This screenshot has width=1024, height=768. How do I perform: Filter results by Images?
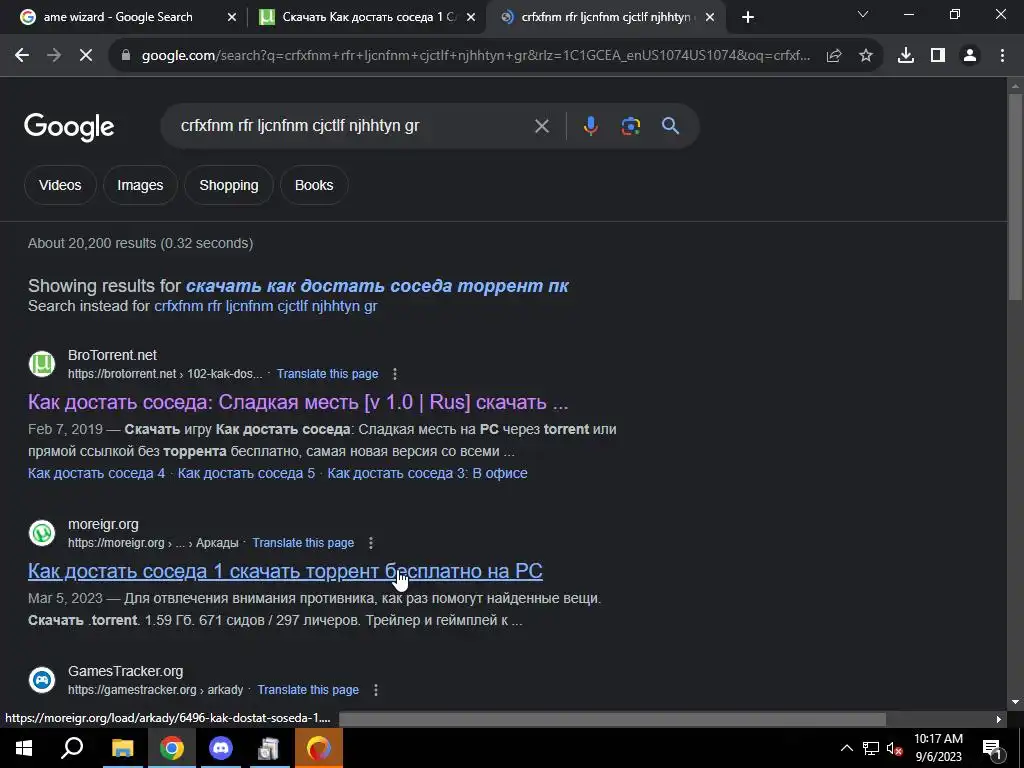tap(140, 185)
